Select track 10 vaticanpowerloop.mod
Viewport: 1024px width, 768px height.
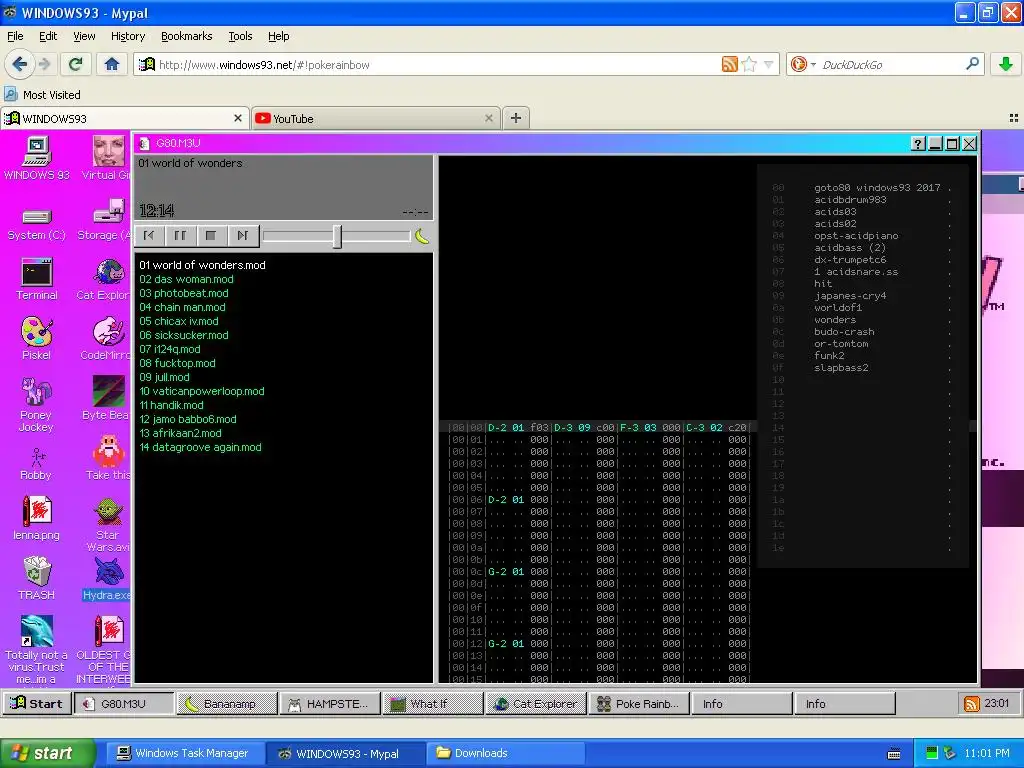tap(202, 391)
